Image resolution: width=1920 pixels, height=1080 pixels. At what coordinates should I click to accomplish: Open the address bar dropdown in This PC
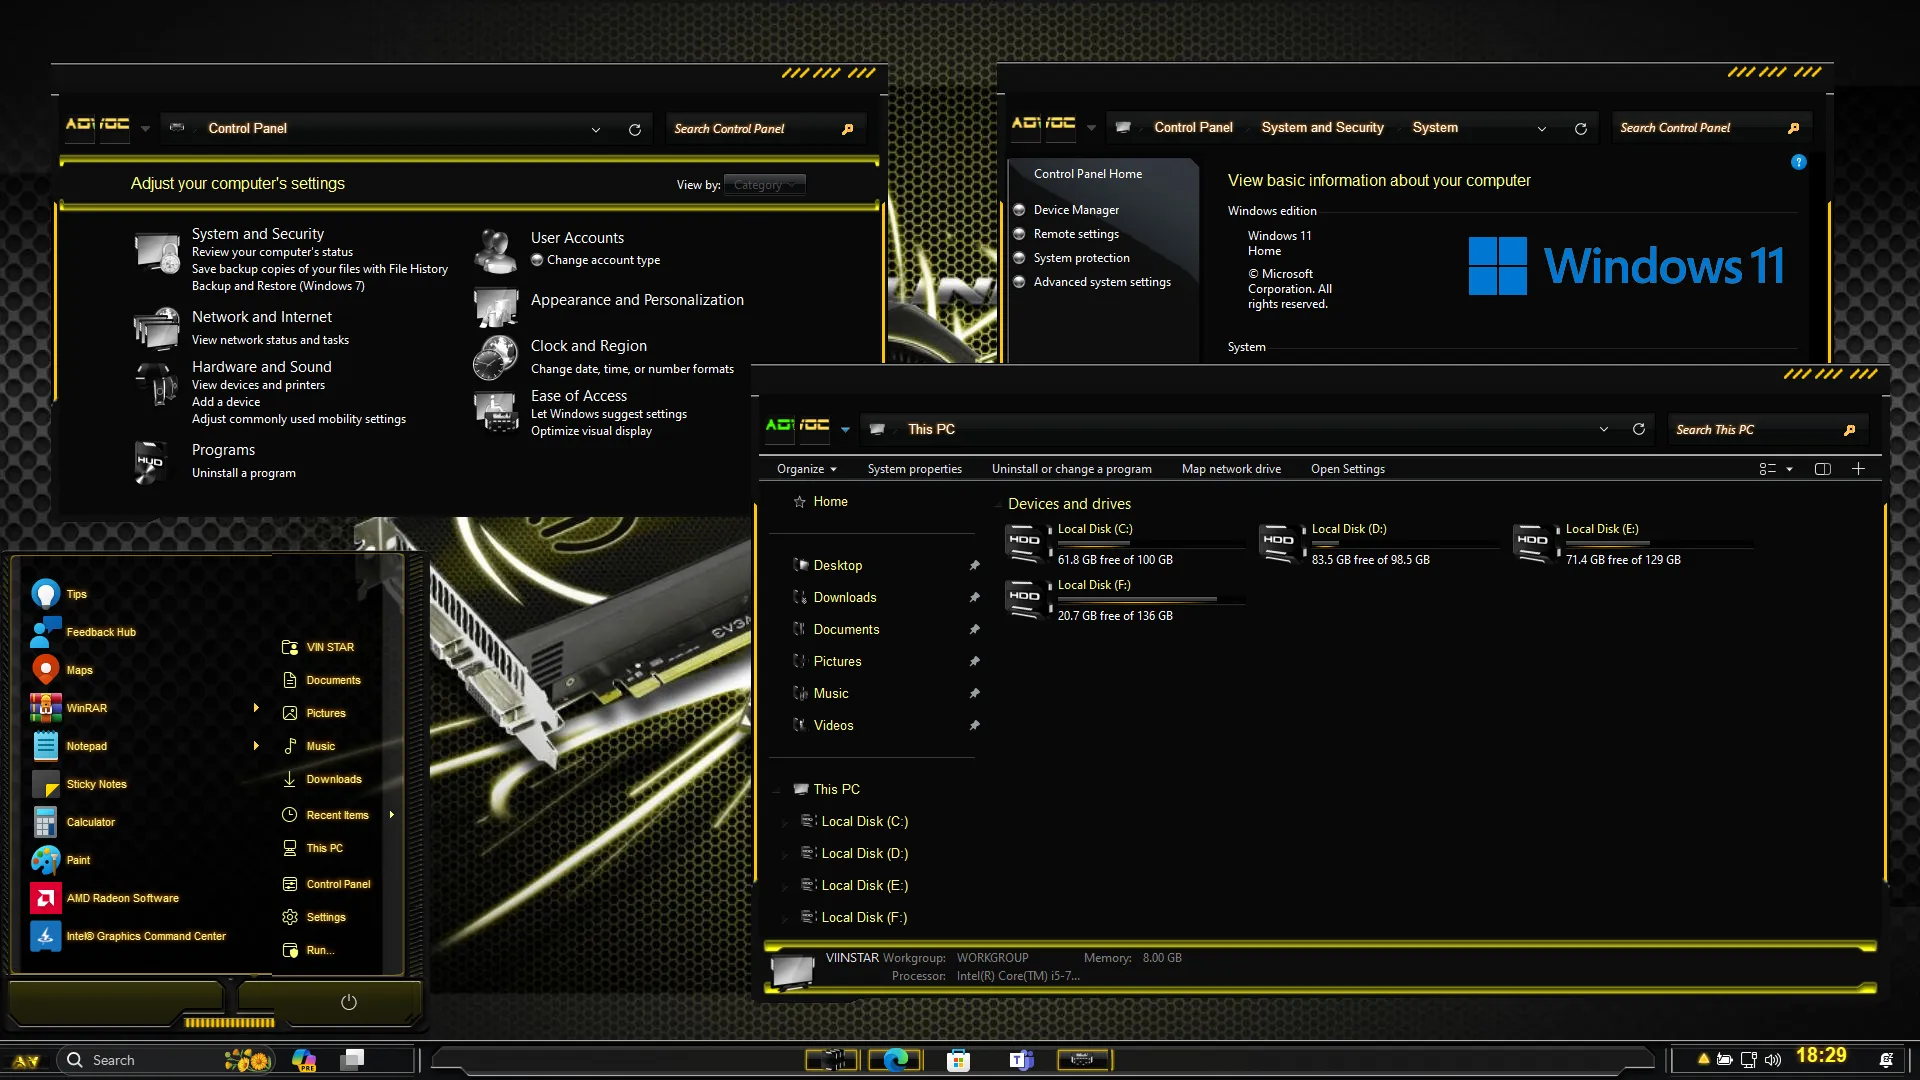pyautogui.click(x=1603, y=429)
